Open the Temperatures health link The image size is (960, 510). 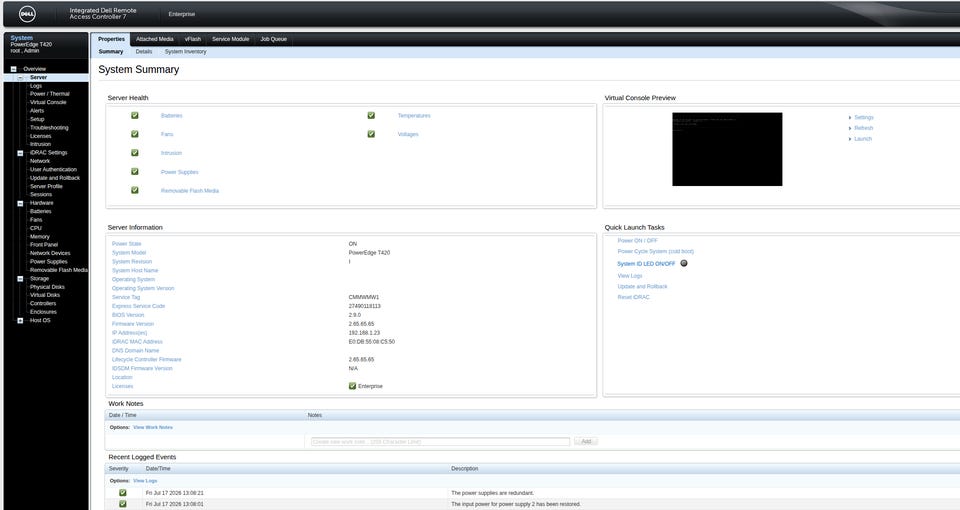pyautogui.click(x=414, y=116)
